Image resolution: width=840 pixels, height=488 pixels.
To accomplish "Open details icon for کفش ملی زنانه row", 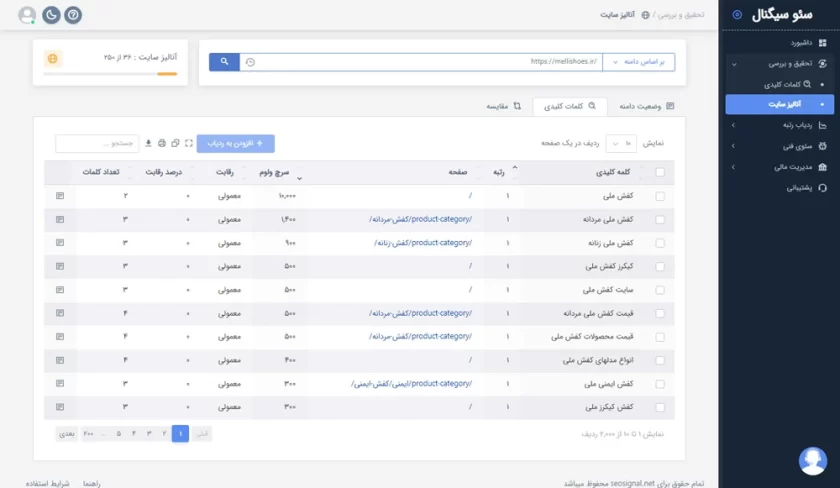I will pyautogui.click(x=60, y=243).
